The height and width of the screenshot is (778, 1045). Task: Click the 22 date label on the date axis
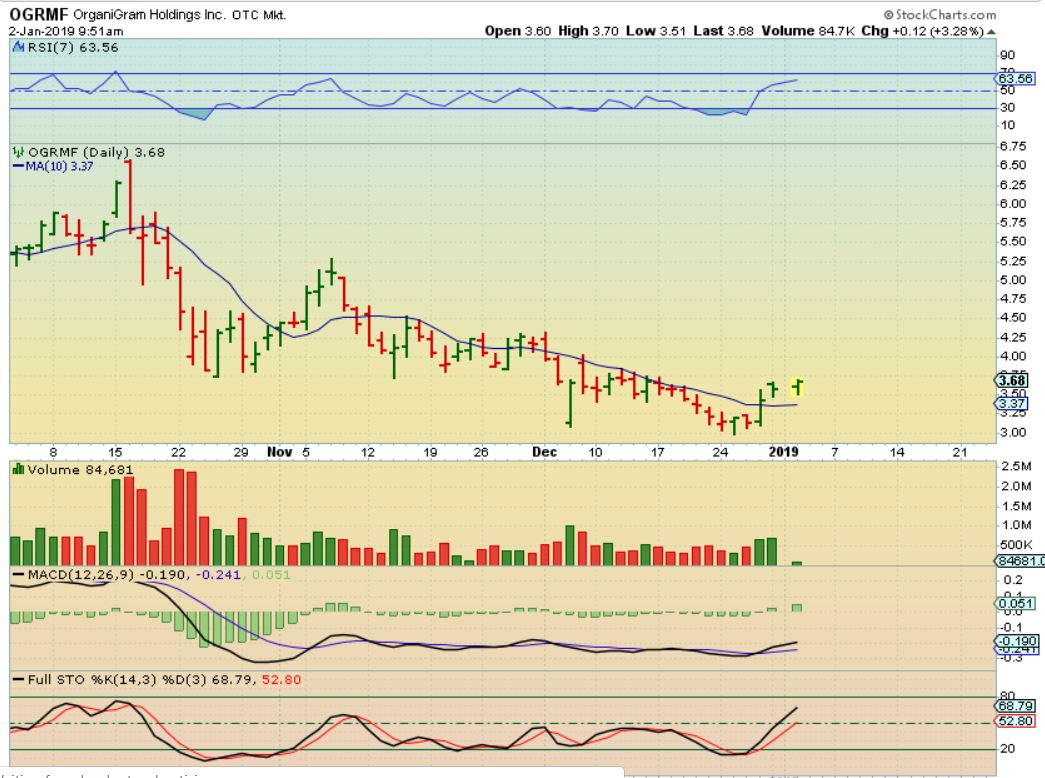pos(178,452)
